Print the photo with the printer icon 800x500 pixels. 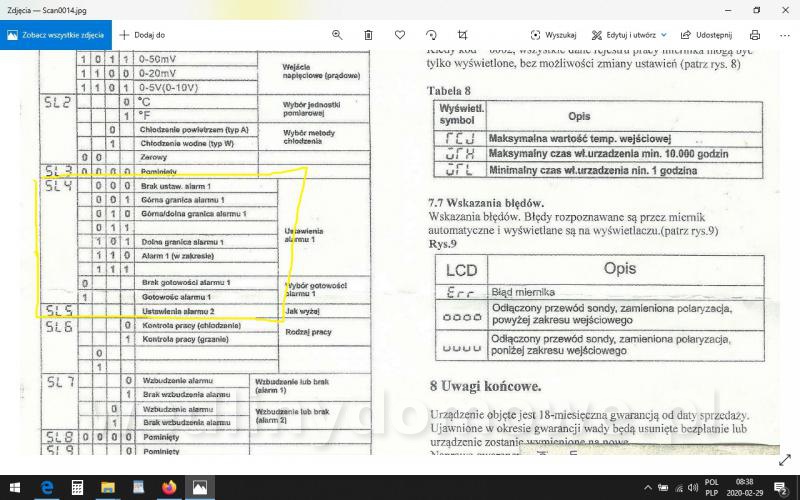755,35
